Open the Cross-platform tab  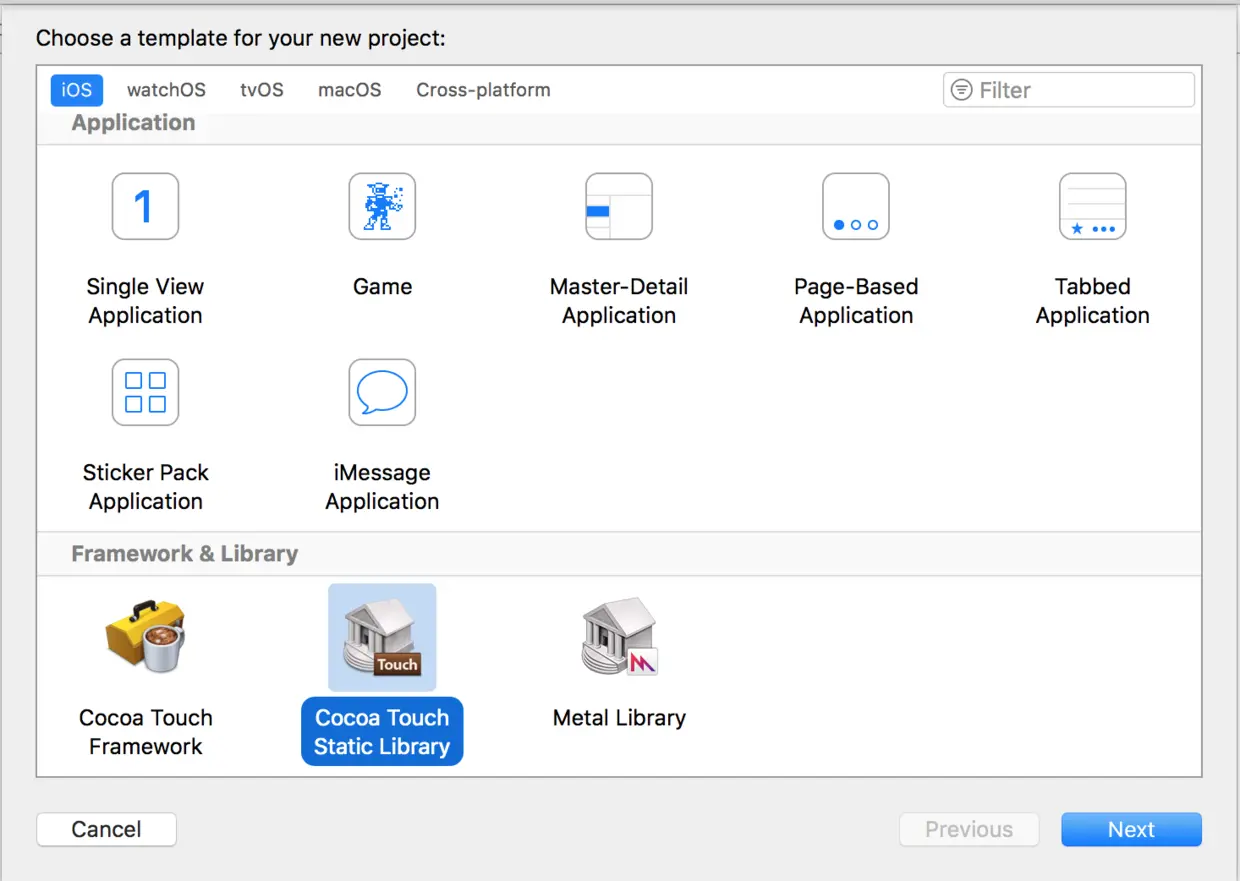click(483, 90)
